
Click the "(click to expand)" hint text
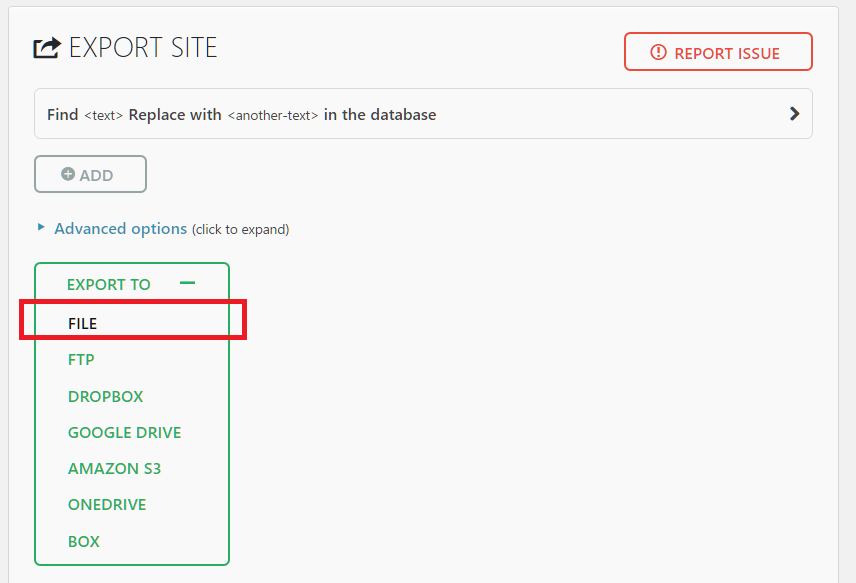[240, 230]
